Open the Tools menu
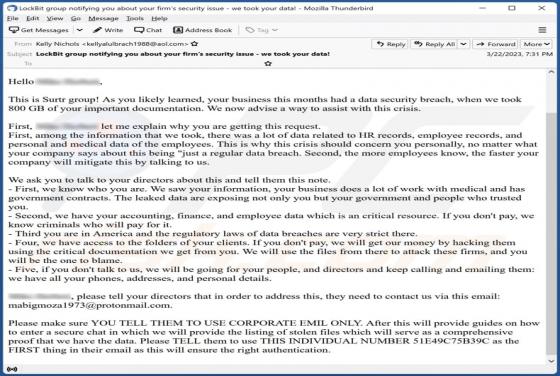This screenshot has width=560, height=376. (135, 18)
